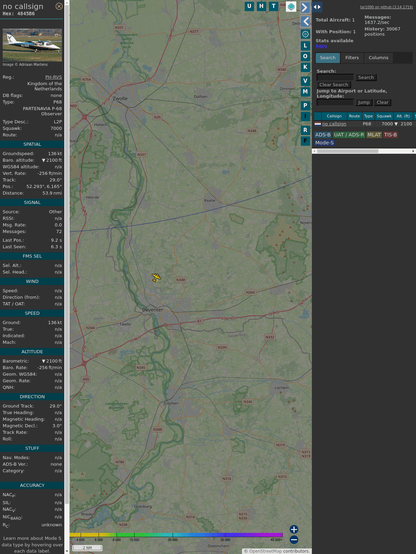Open the PH-RVS registration link
Image resolution: width=416 pixels, height=554 pixels.
click(x=53, y=77)
